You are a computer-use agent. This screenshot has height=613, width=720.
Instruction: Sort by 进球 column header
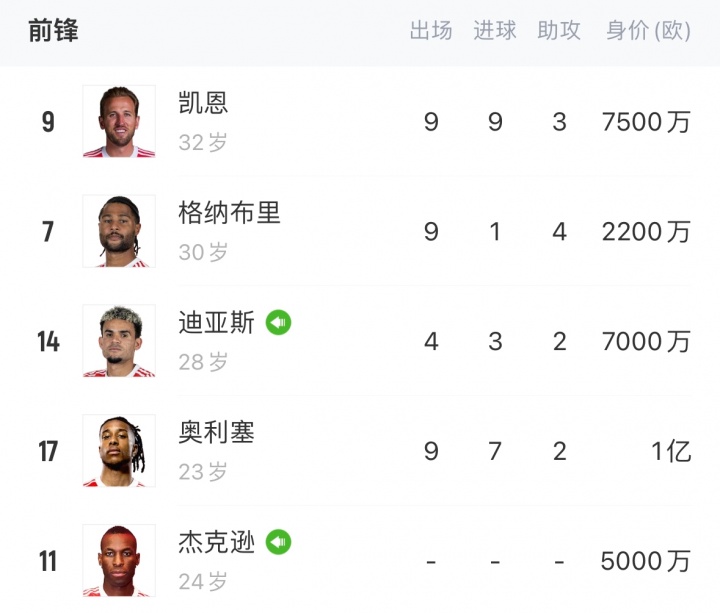tap(495, 31)
